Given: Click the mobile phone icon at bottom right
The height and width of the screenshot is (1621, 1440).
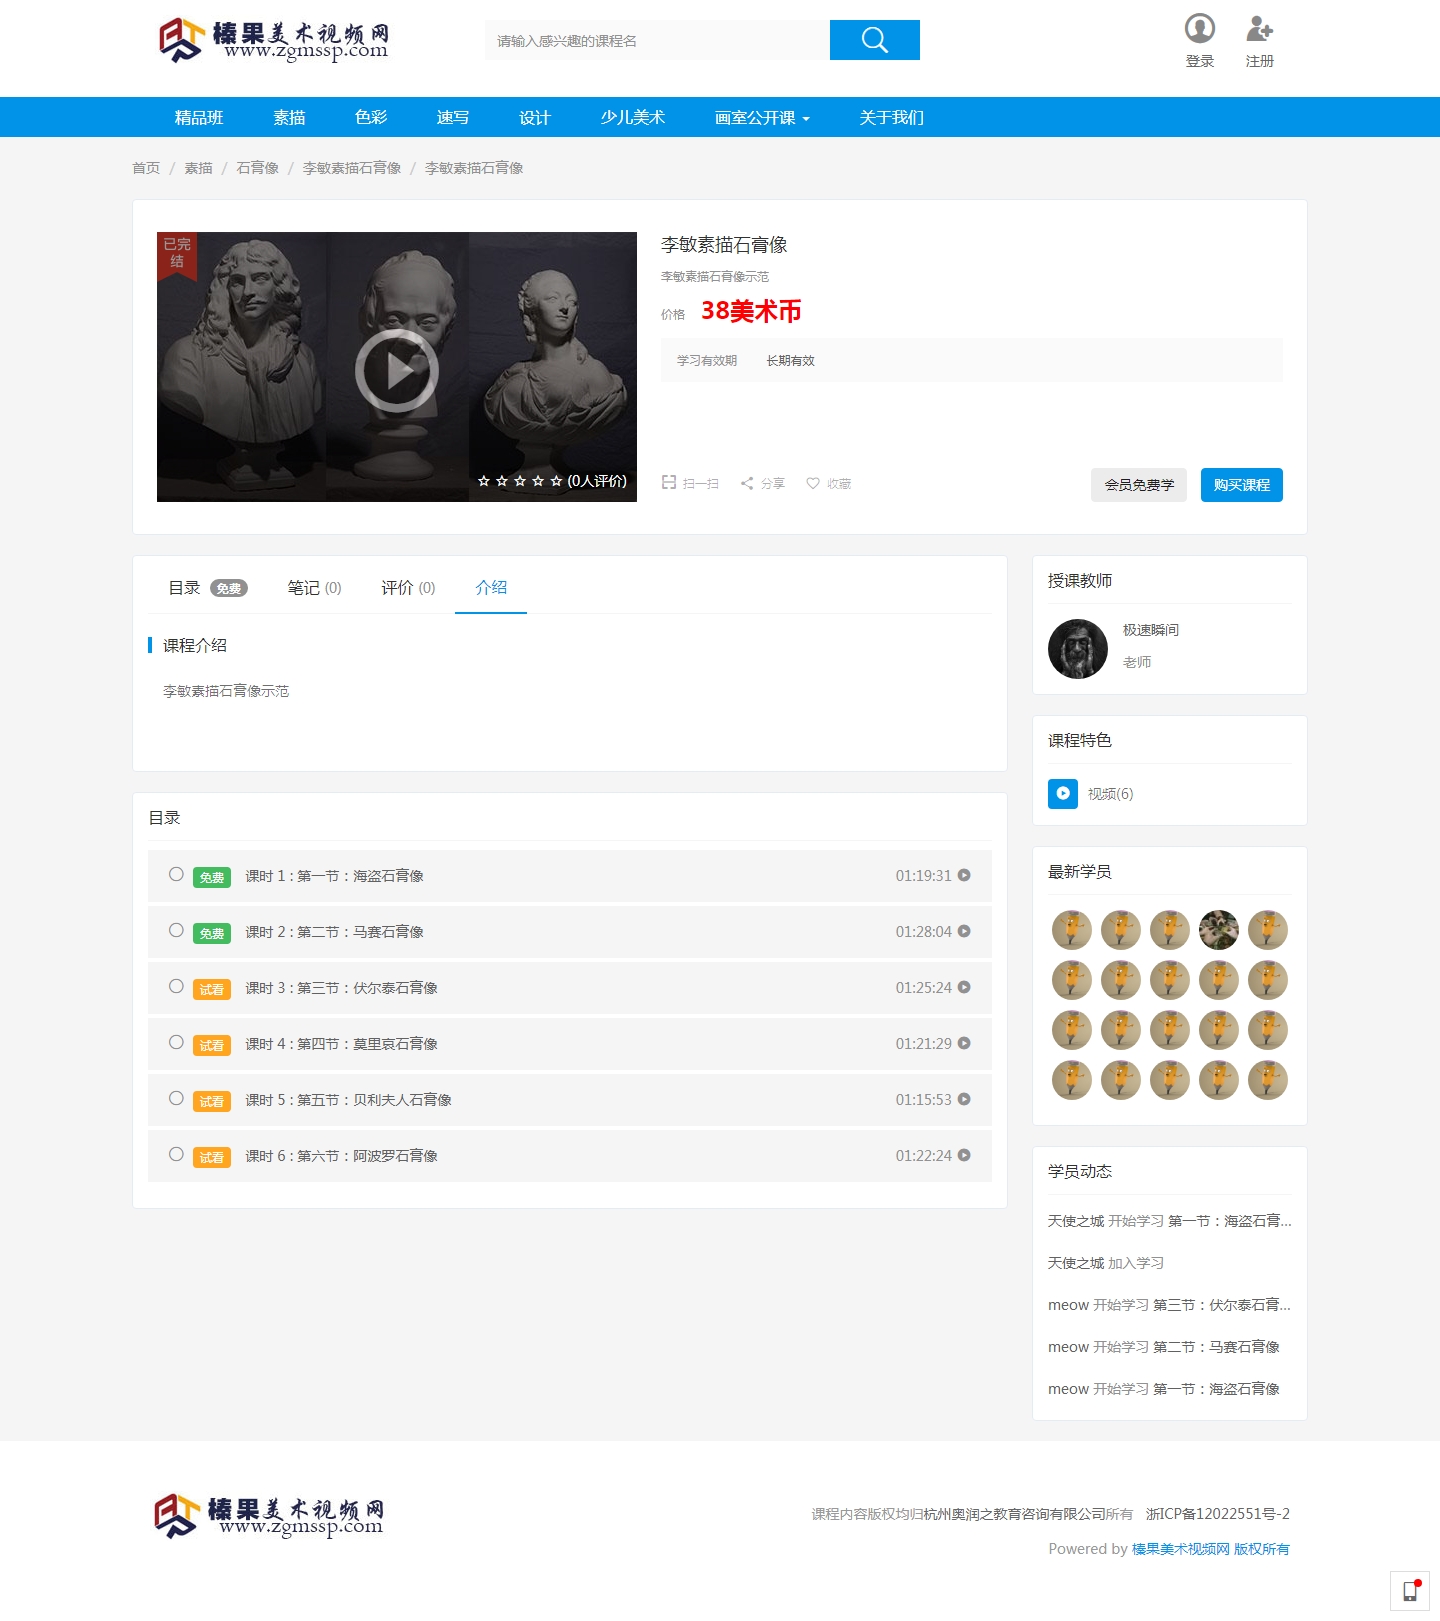Looking at the screenshot, I should 1410,1591.
